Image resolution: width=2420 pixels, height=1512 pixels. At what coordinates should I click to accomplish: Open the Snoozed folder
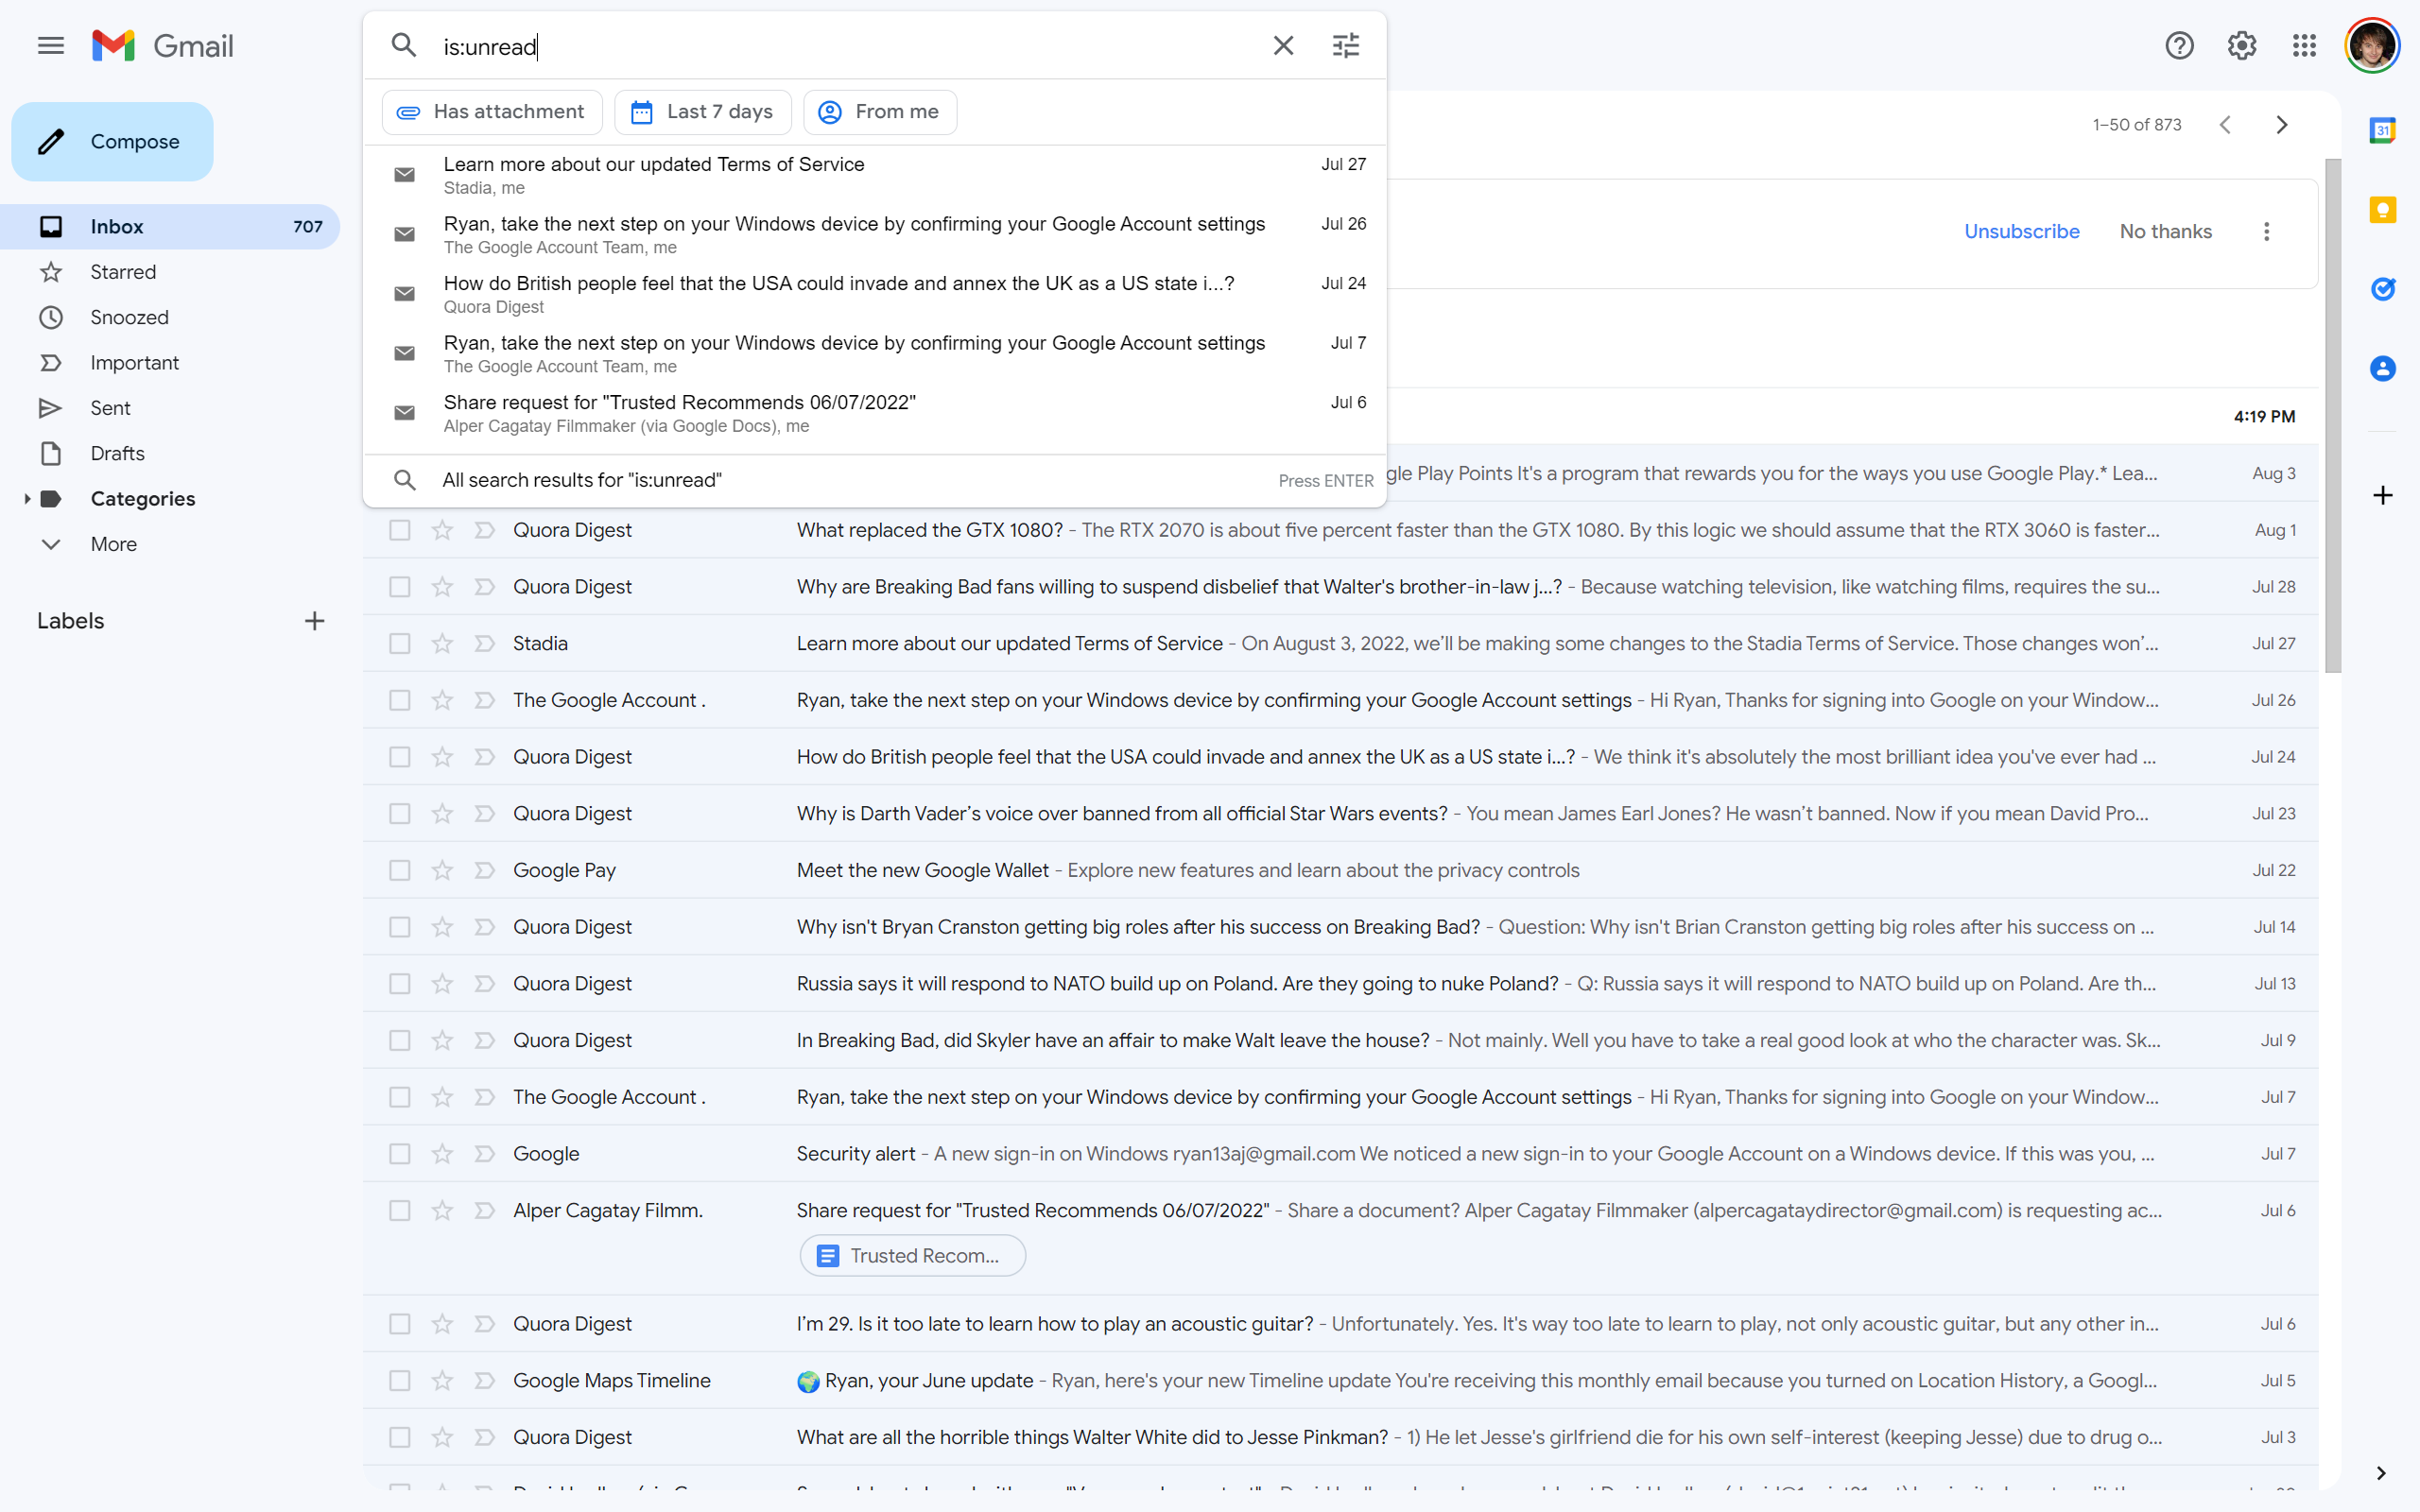170,317
